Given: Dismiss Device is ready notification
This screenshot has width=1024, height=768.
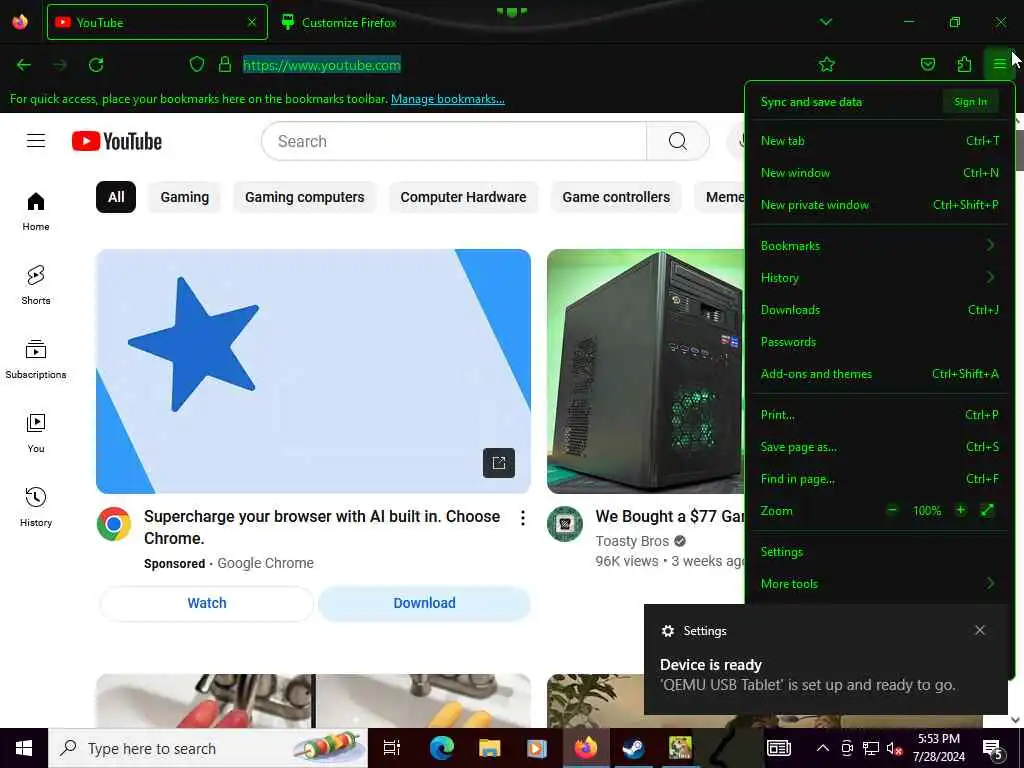Looking at the screenshot, I should point(980,630).
